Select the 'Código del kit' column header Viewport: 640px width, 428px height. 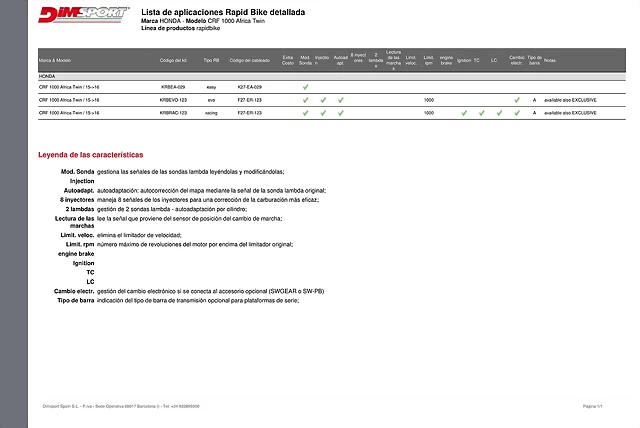(x=173, y=60)
